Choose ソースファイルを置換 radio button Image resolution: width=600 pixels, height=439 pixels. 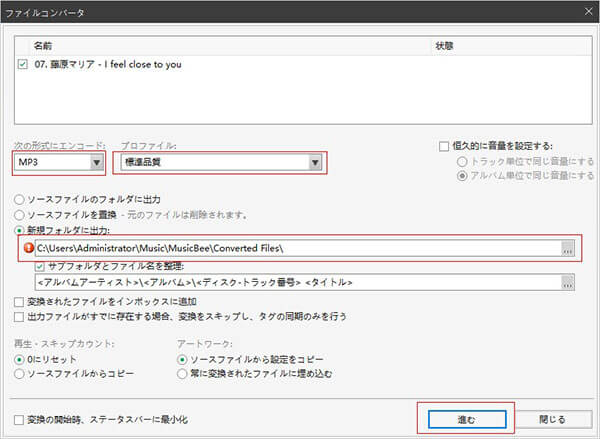tap(19, 215)
